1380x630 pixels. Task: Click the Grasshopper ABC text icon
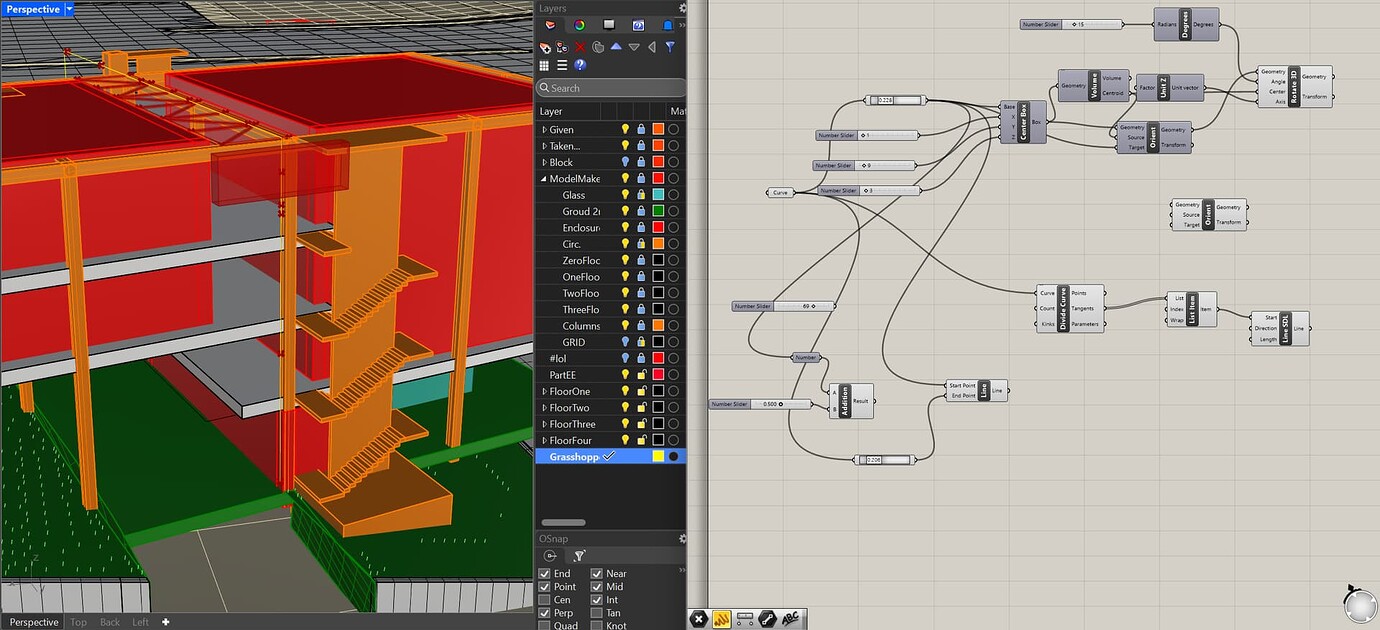(791, 619)
